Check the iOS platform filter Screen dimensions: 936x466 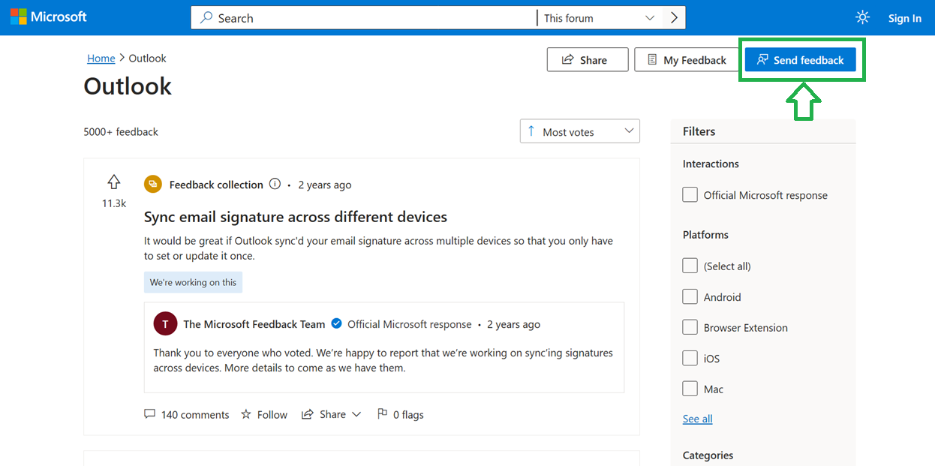[690, 359]
